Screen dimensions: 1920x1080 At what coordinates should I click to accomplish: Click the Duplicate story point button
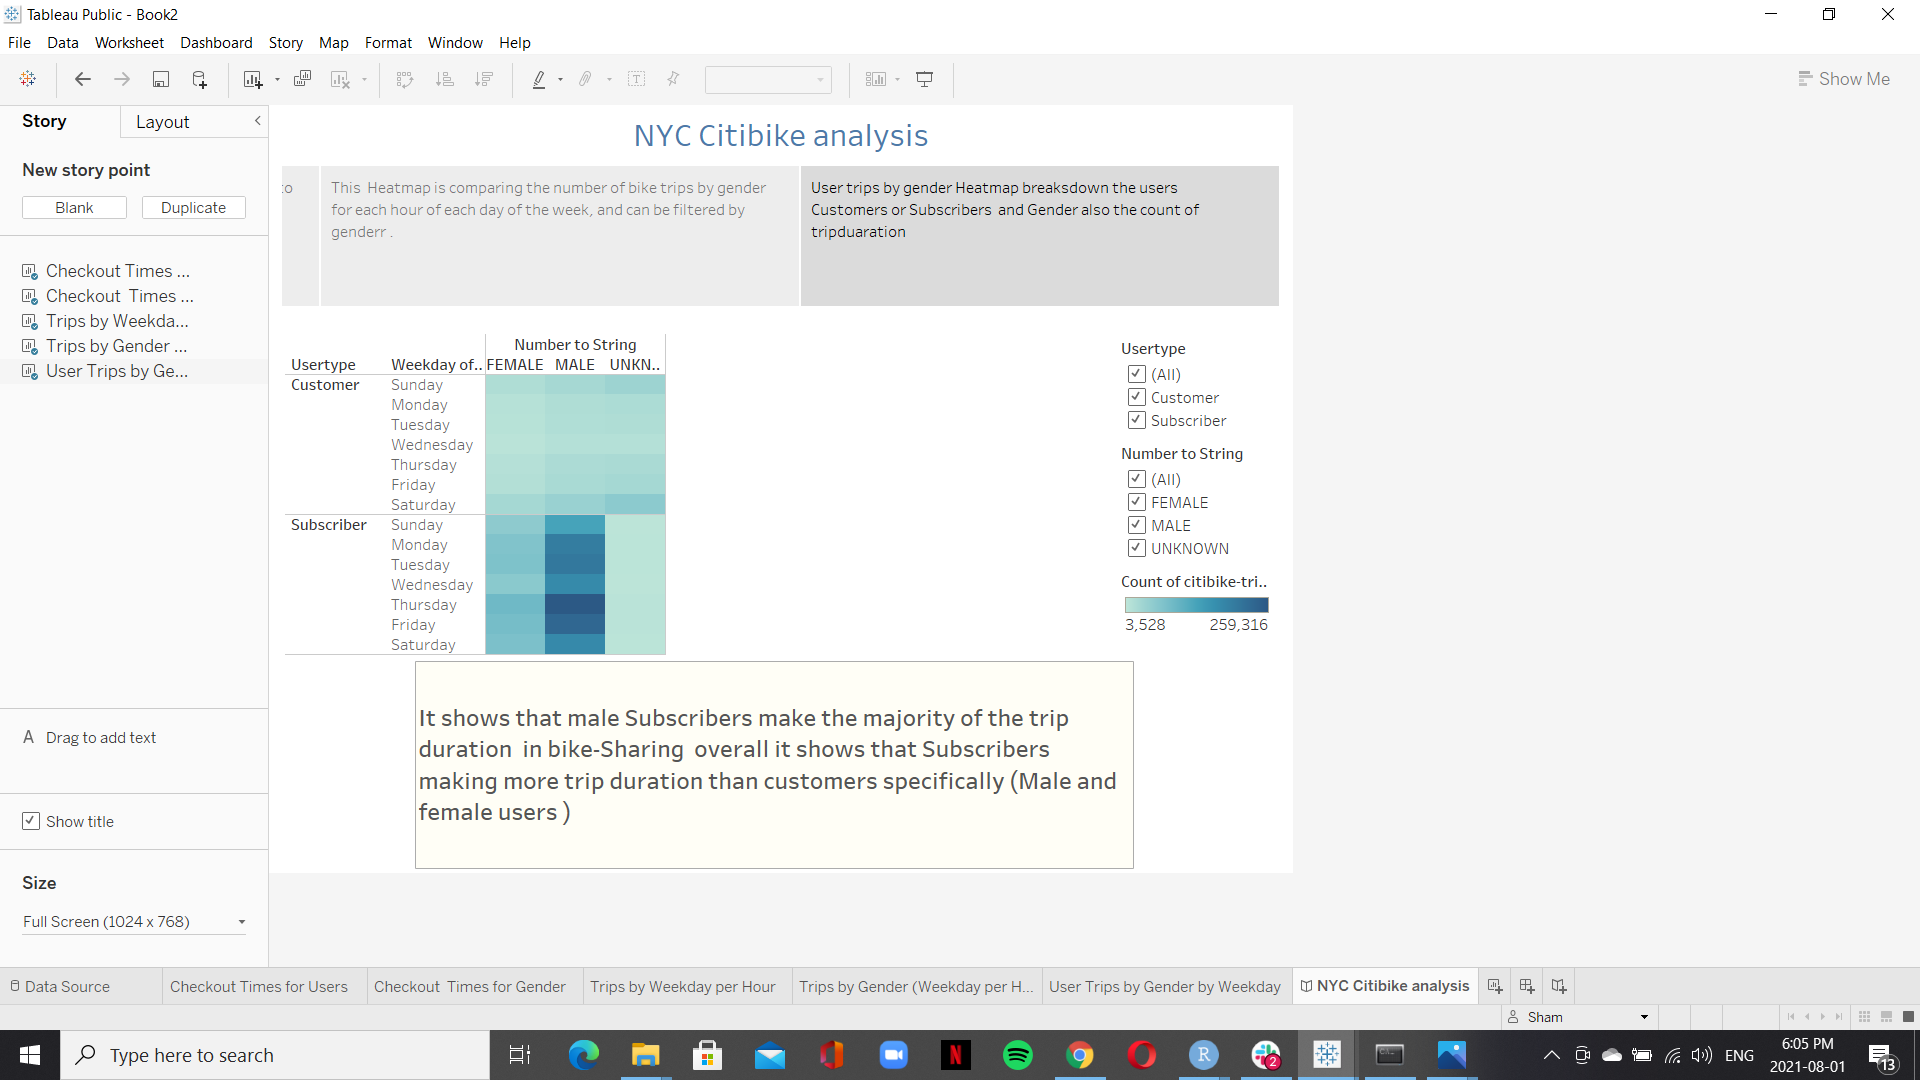(x=193, y=207)
